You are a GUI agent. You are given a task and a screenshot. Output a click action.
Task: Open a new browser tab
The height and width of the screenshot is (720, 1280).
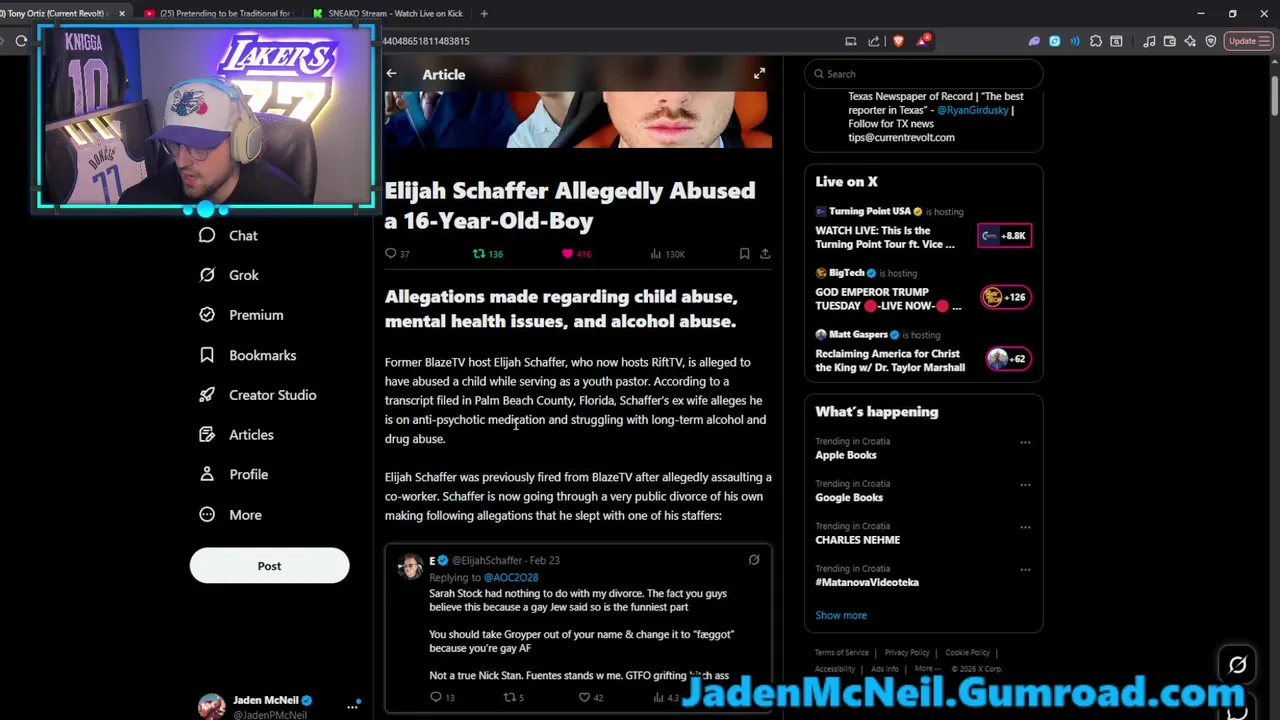484,13
